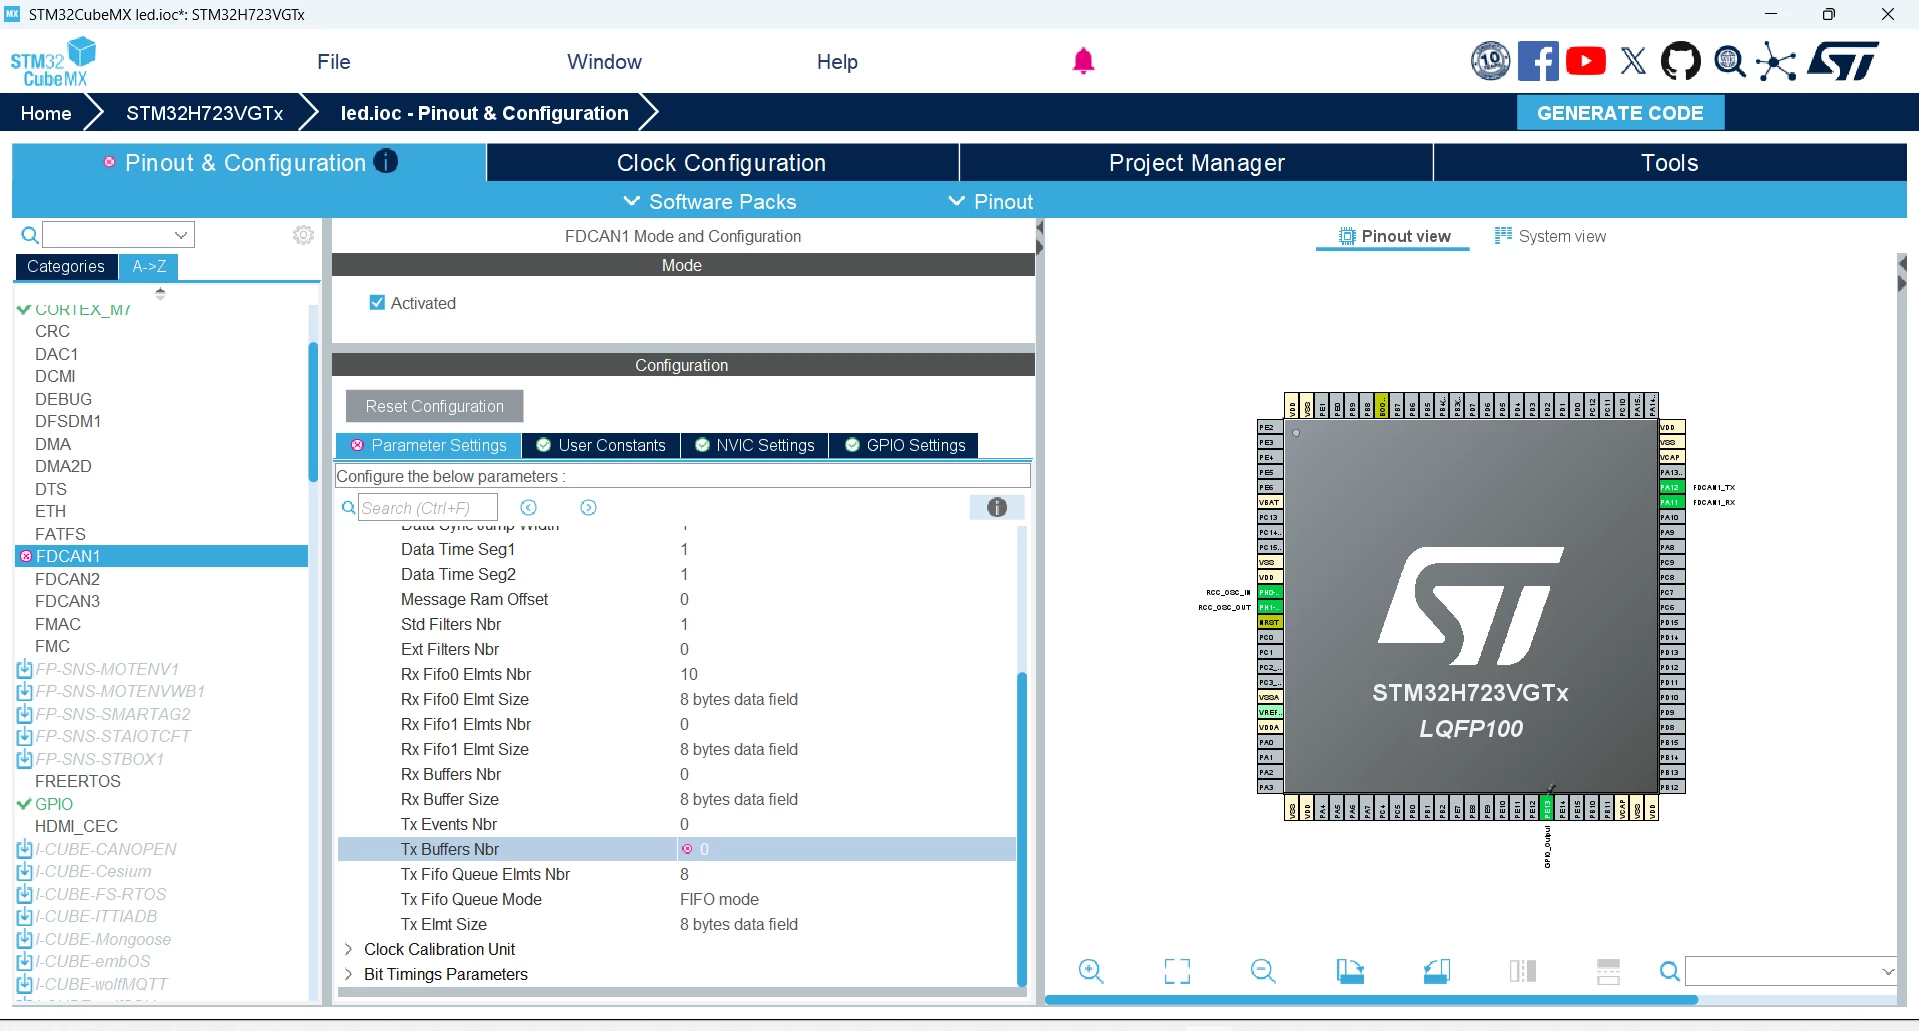Viewport: 1919px width, 1031px height.
Task: Rotate the chip view clockwise icon
Action: click(1350, 971)
